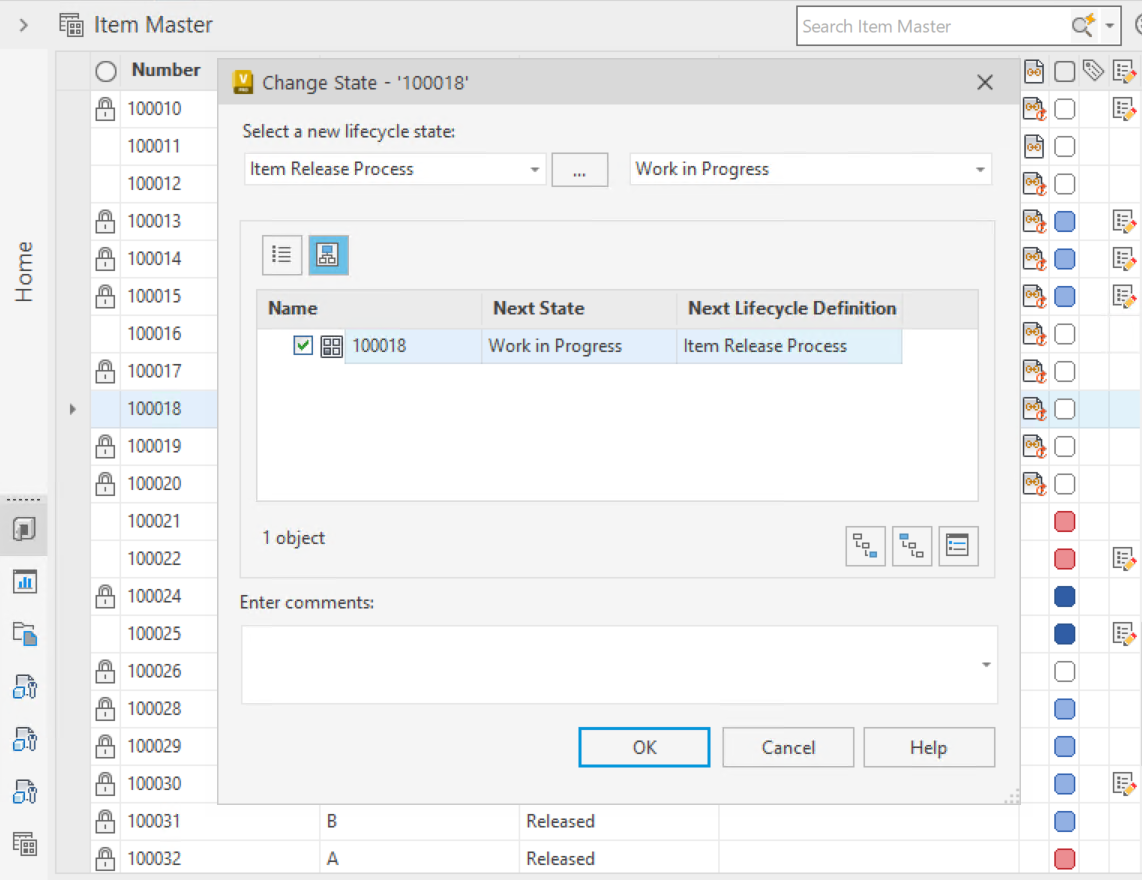Click the Next Lifecycle Definition column header

(791, 308)
